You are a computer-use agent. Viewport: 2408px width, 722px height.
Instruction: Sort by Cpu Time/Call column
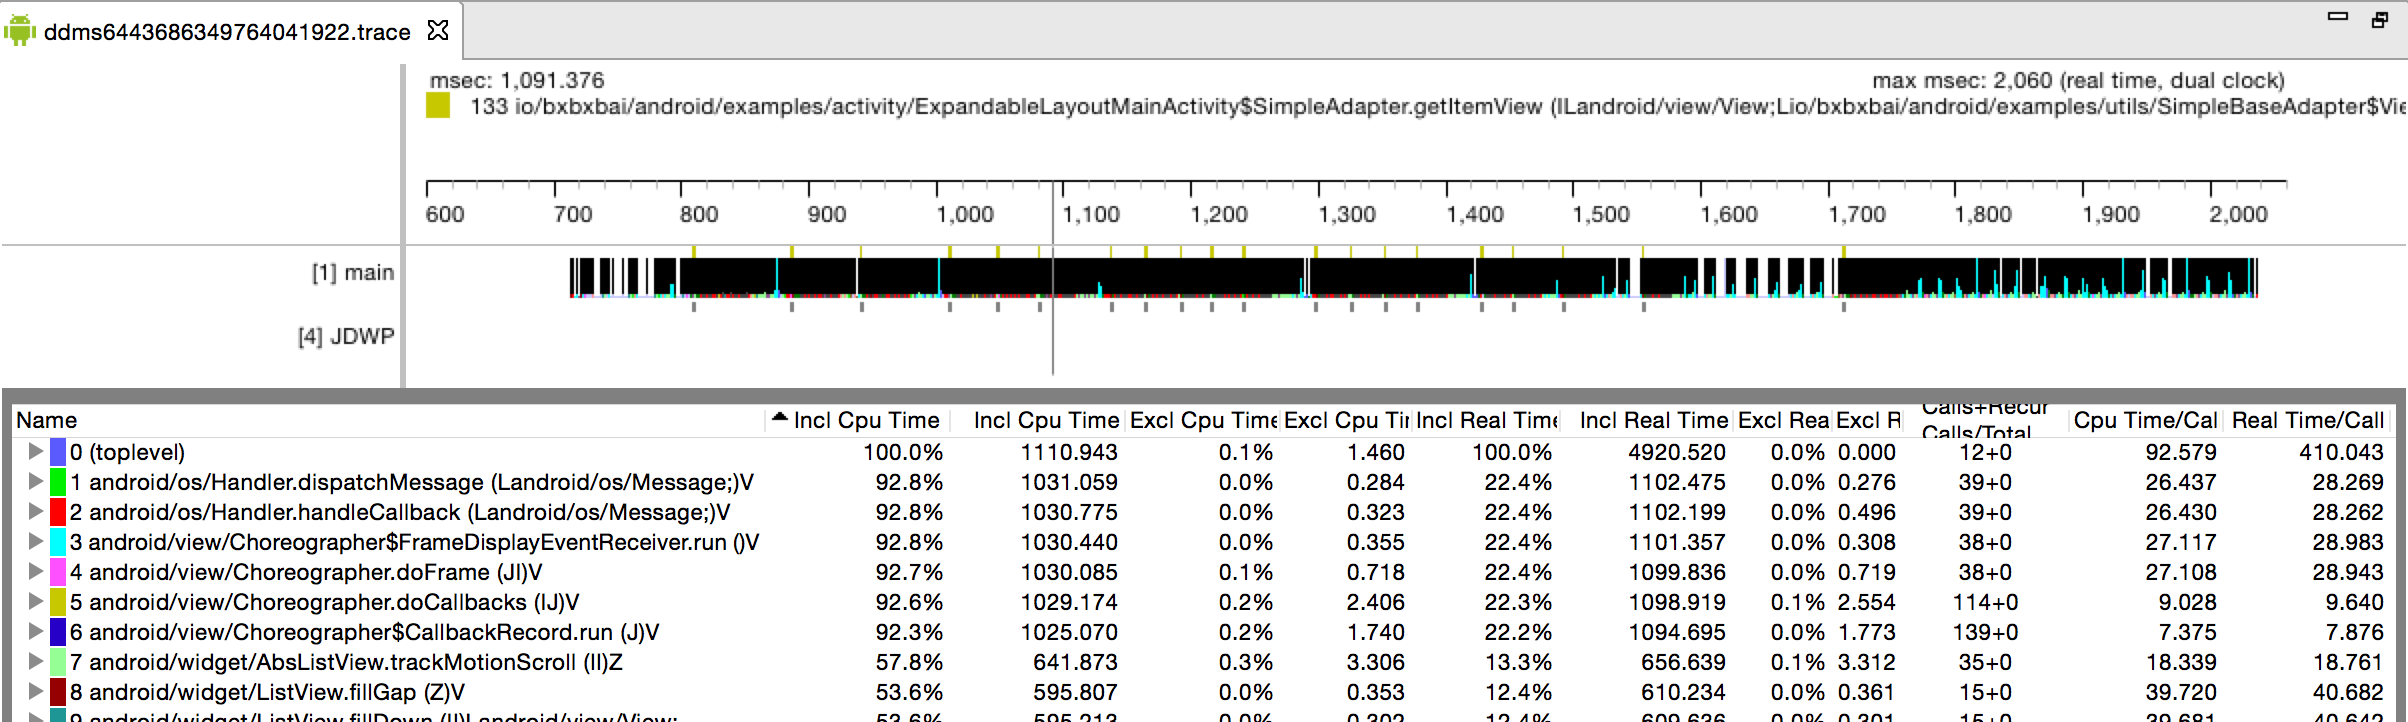pyautogui.click(x=2145, y=420)
